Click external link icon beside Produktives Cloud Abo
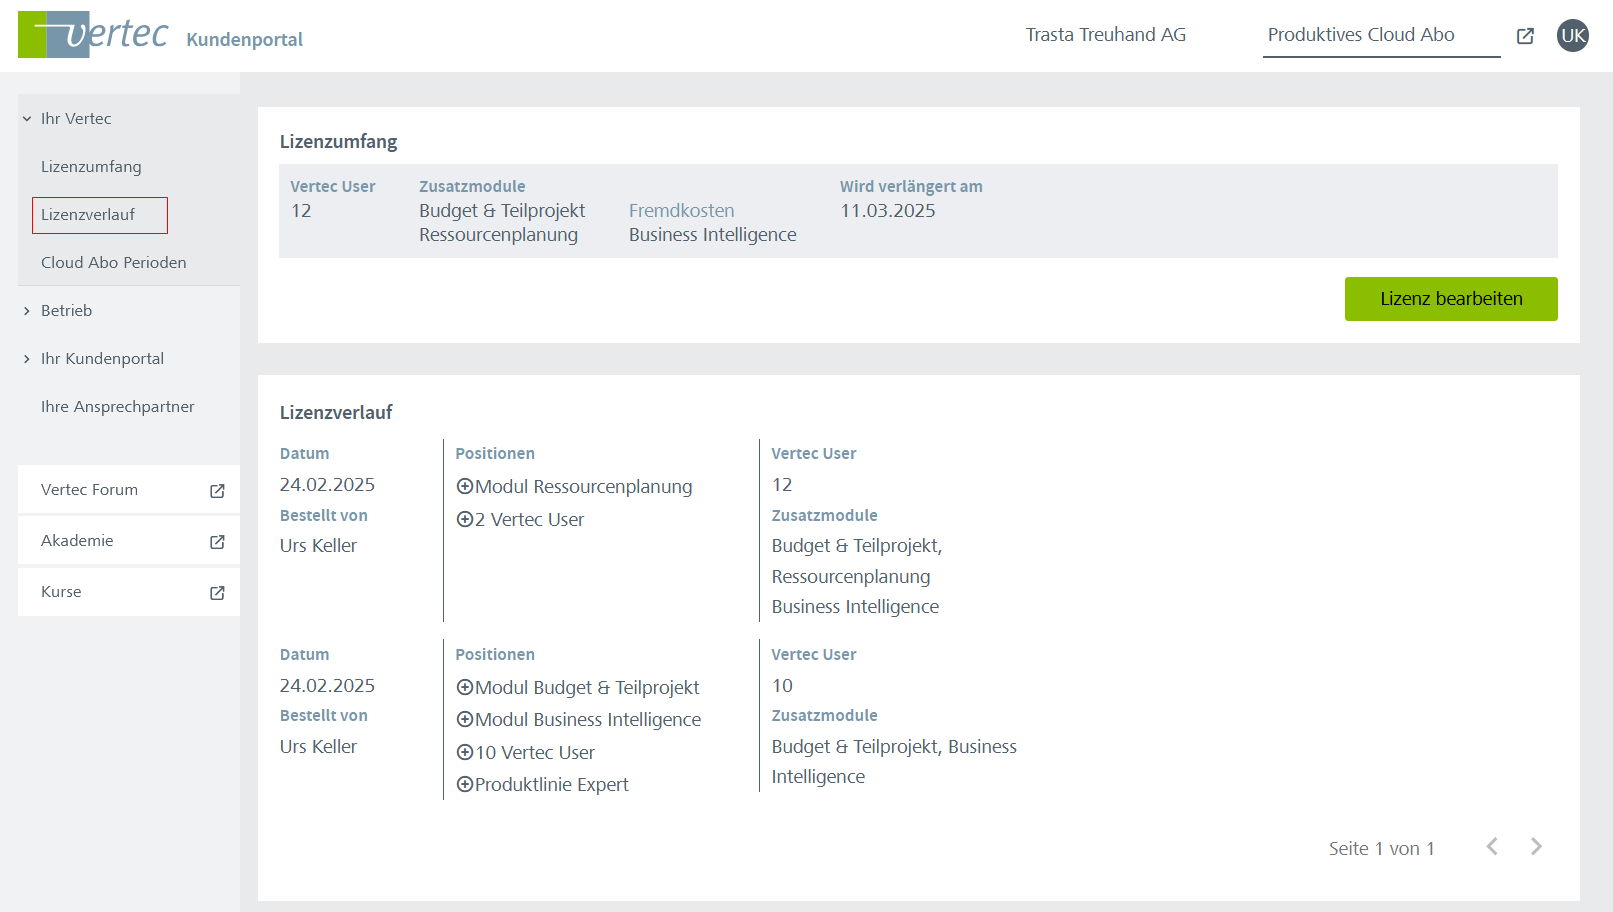1613x912 pixels. click(1525, 36)
